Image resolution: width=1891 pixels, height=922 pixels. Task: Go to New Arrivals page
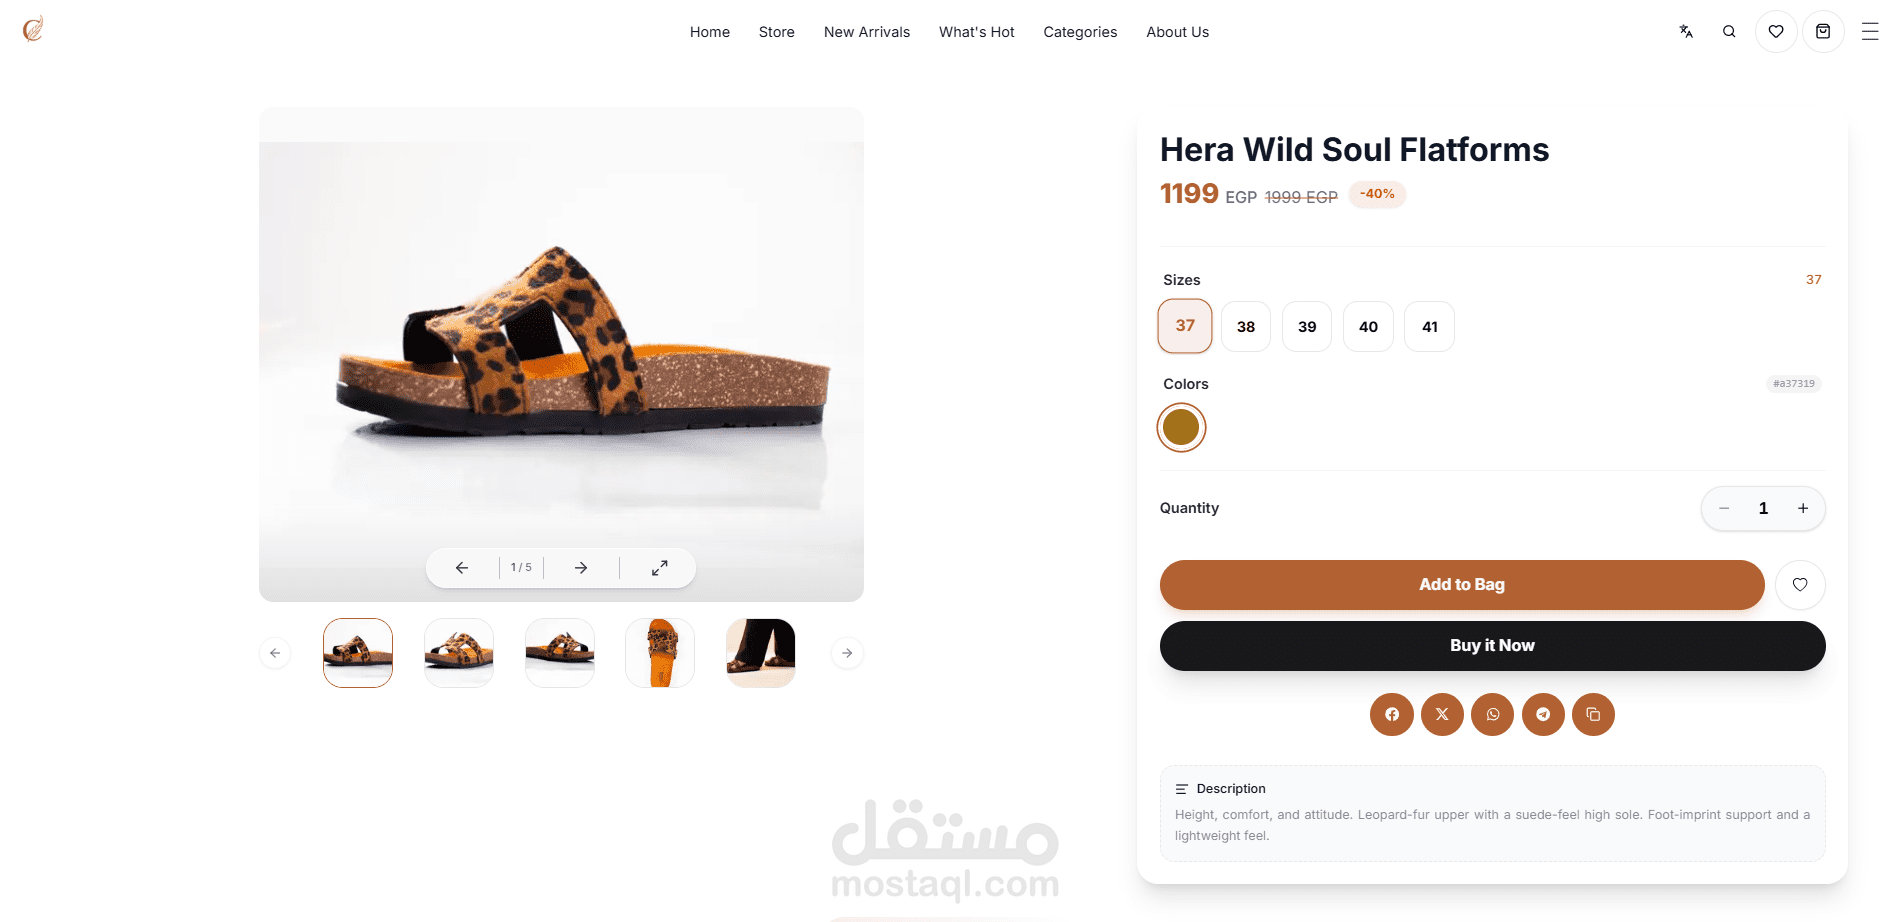pyautogui.click(x=867, y=32)
